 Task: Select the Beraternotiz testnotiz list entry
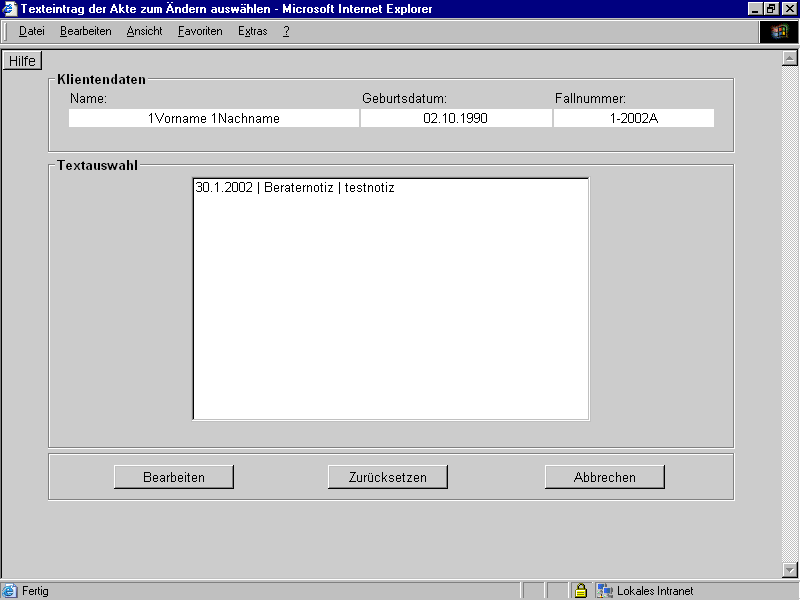[295, 188]
